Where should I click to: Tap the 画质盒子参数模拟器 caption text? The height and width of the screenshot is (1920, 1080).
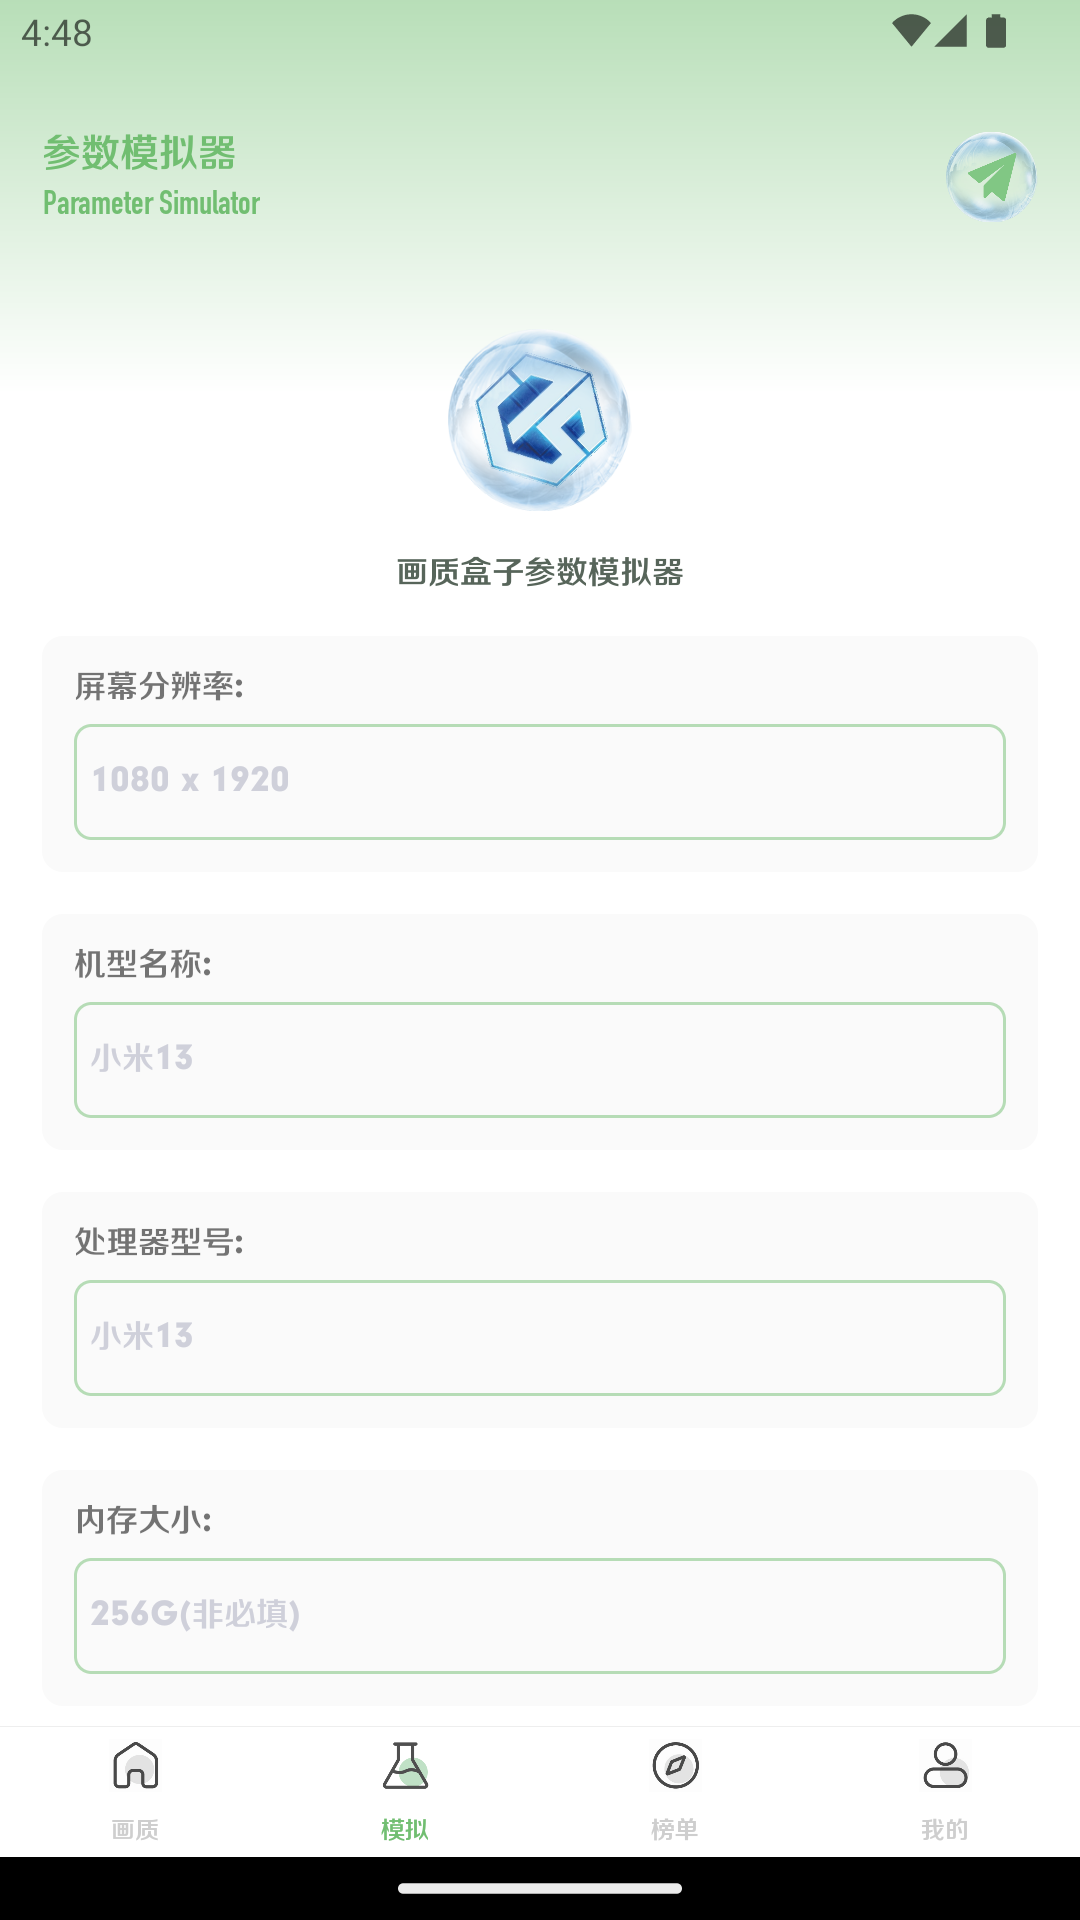[540, 572]
